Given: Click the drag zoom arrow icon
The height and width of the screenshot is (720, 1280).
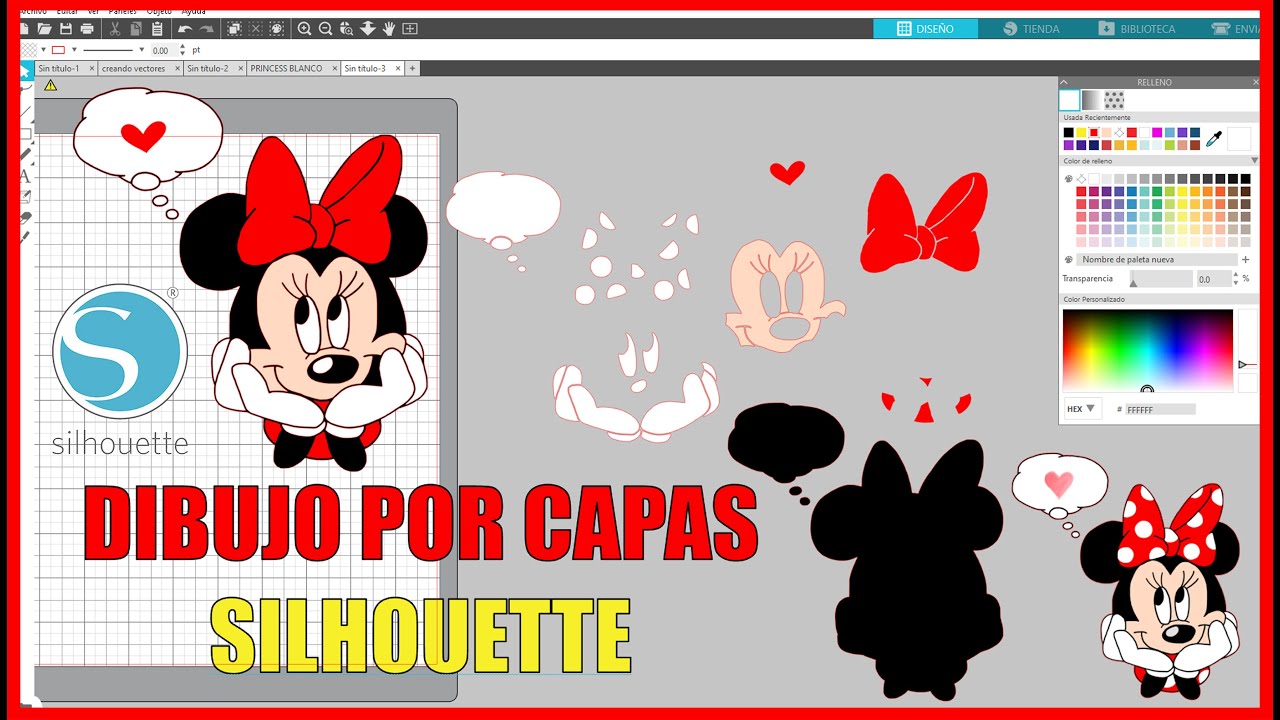Looking at the screenshot, I should tap(367, 29).
